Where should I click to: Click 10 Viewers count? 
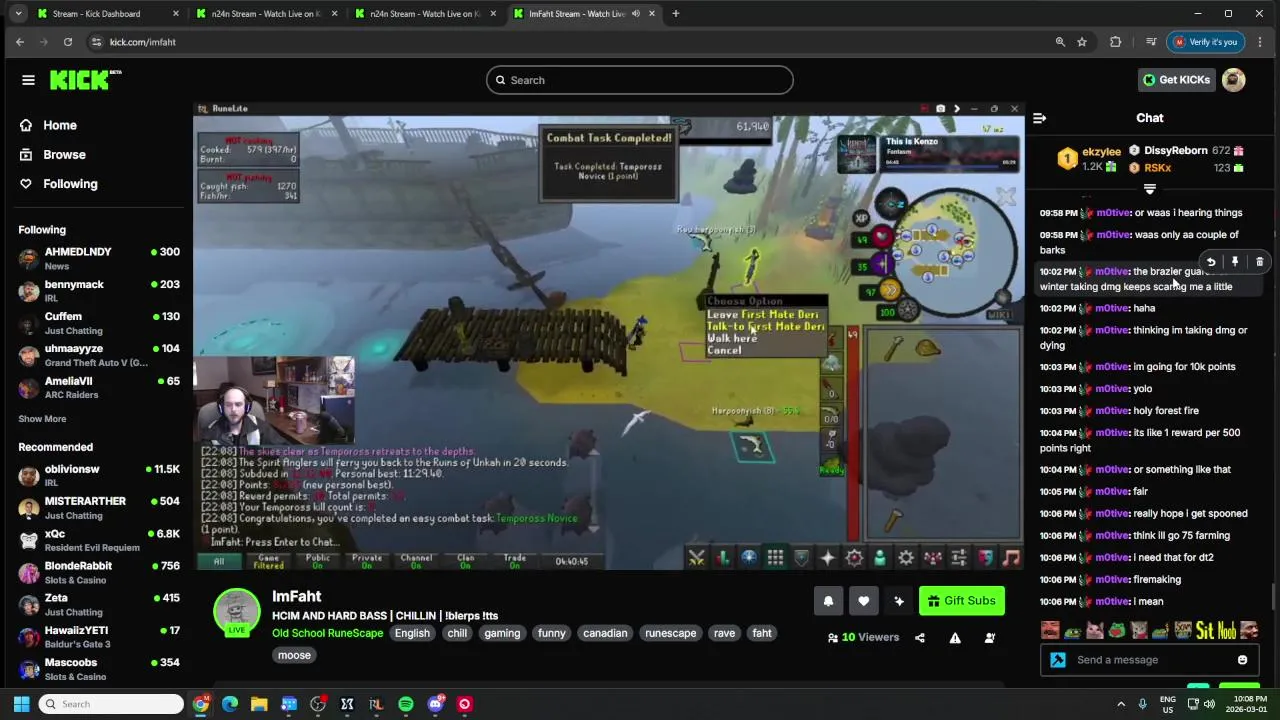click(x=863, y=637)
